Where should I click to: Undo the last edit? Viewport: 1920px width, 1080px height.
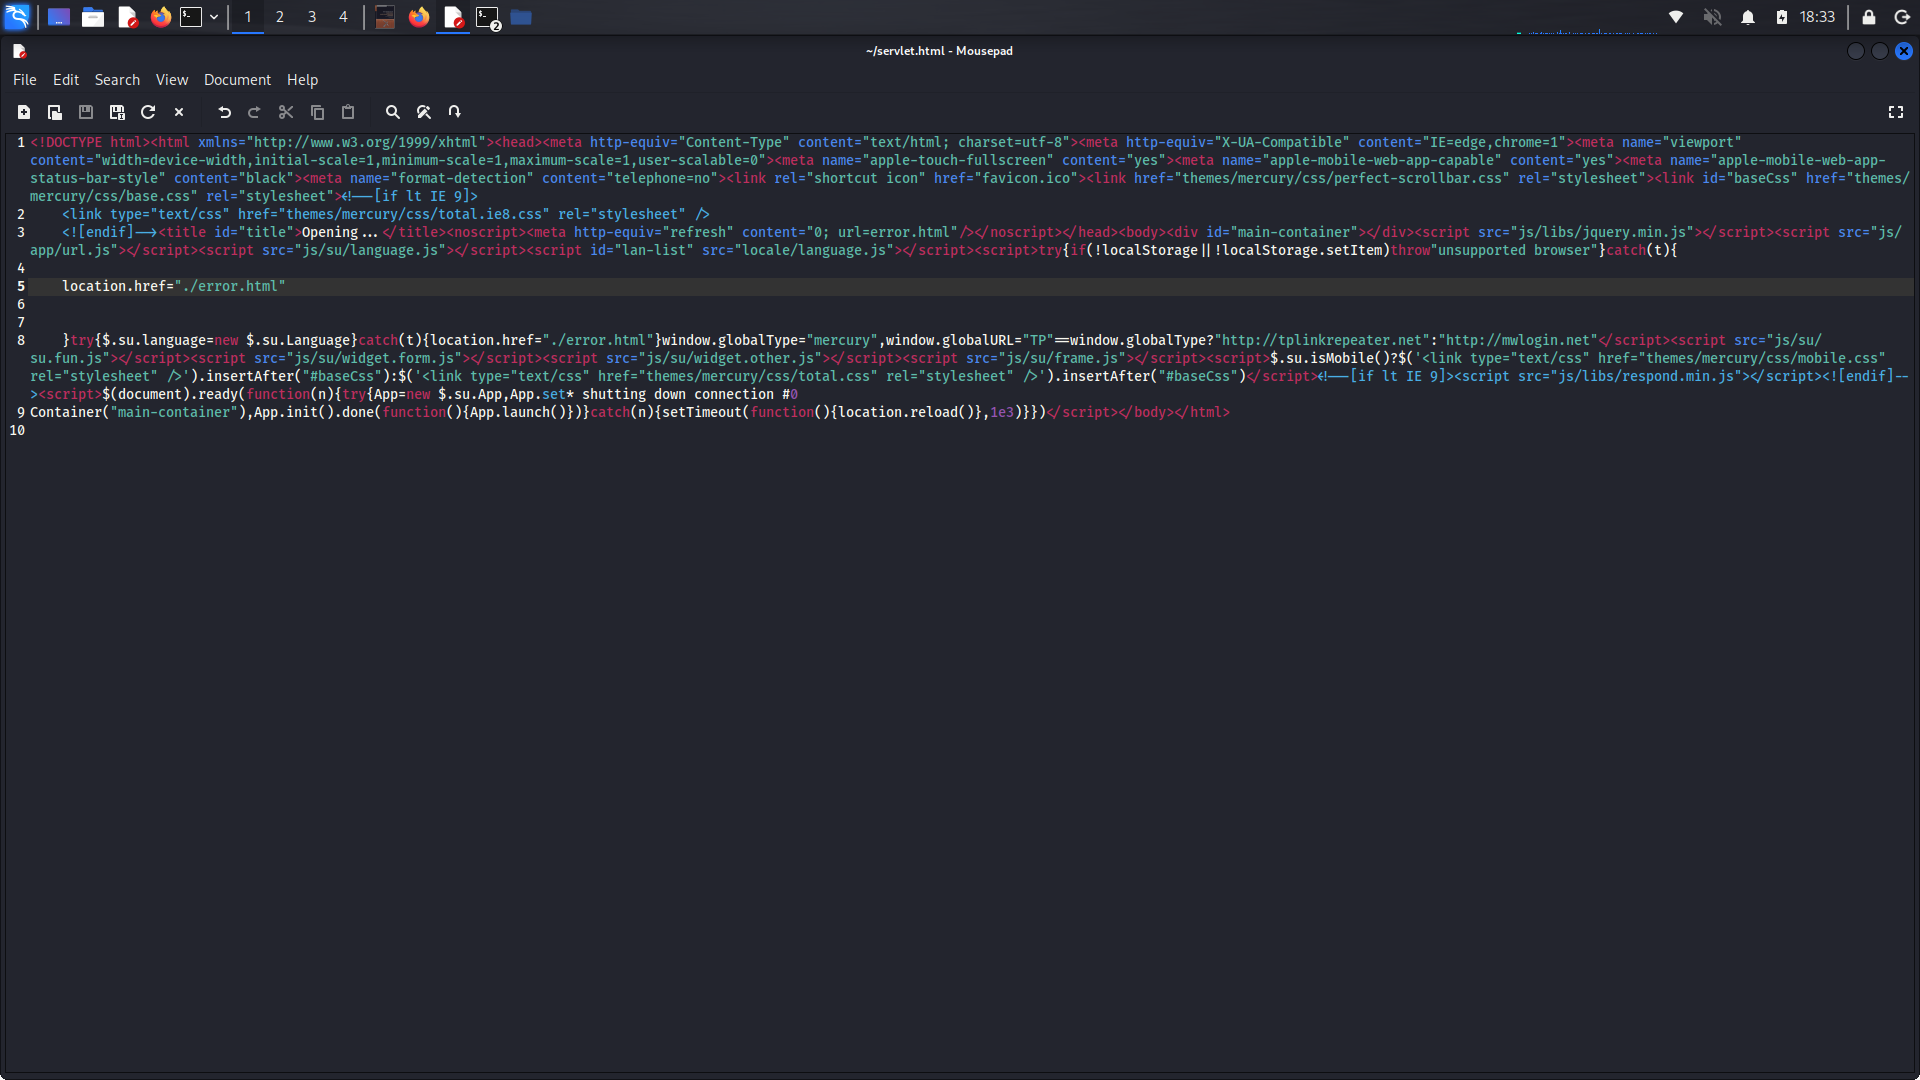224,112
